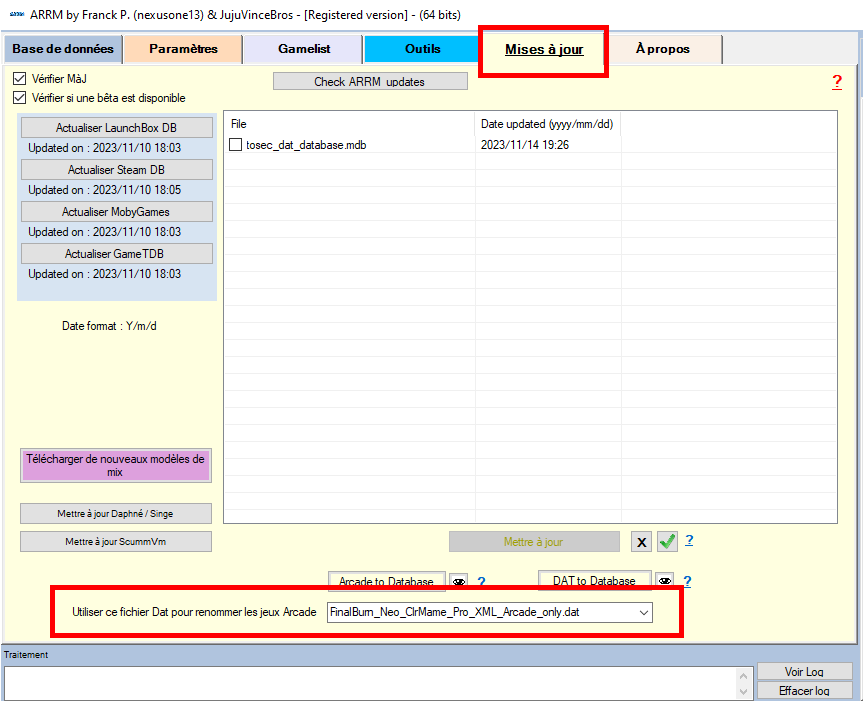Uncheck the Vérifier MàJ checkbox

tap(19, 78)
